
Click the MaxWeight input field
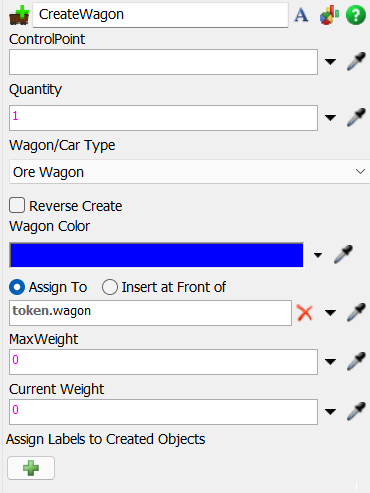click(x=163, y=362)
